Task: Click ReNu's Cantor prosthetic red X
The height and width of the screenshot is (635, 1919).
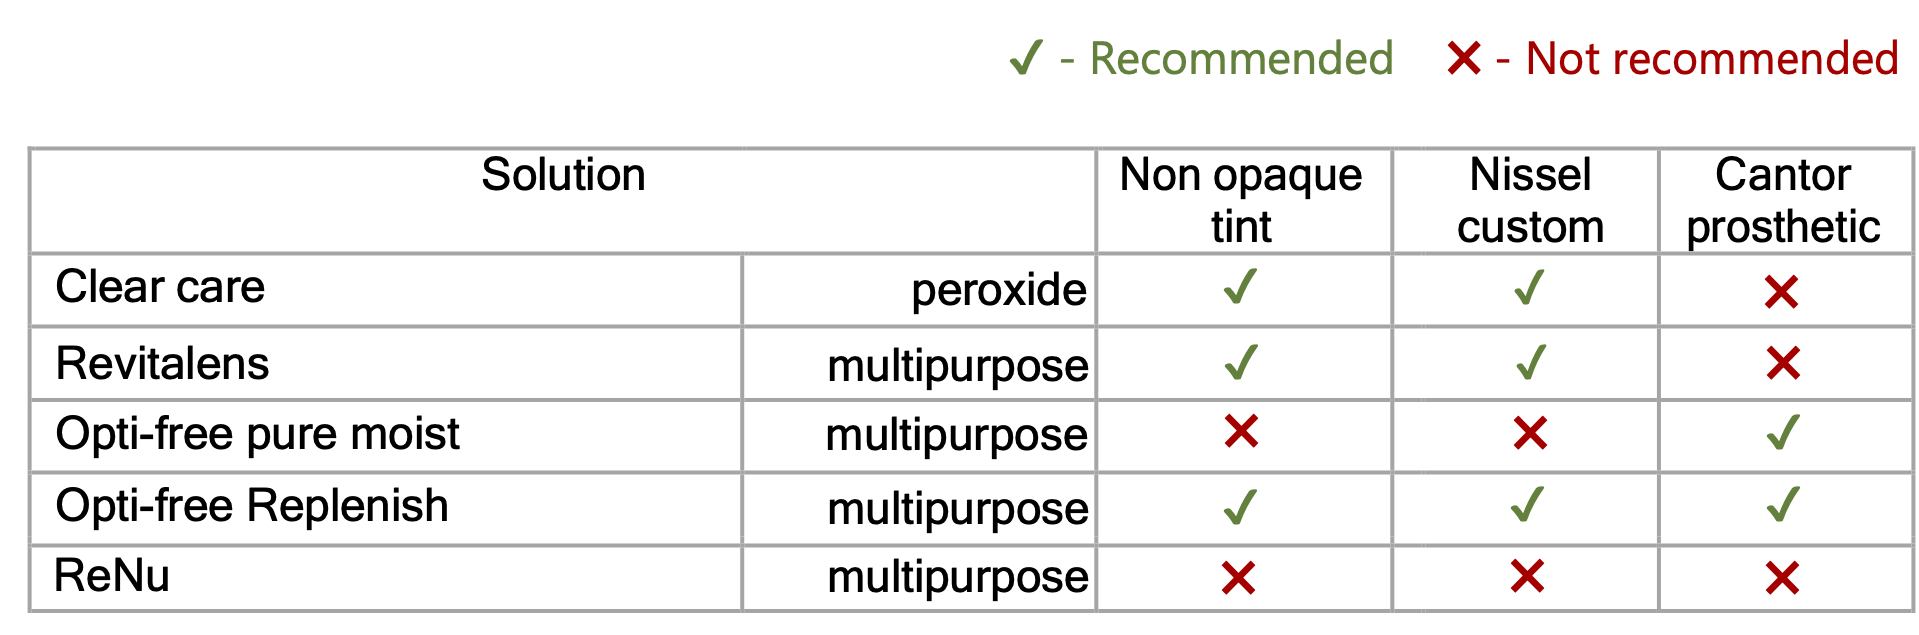Action: click(1782, 578)
